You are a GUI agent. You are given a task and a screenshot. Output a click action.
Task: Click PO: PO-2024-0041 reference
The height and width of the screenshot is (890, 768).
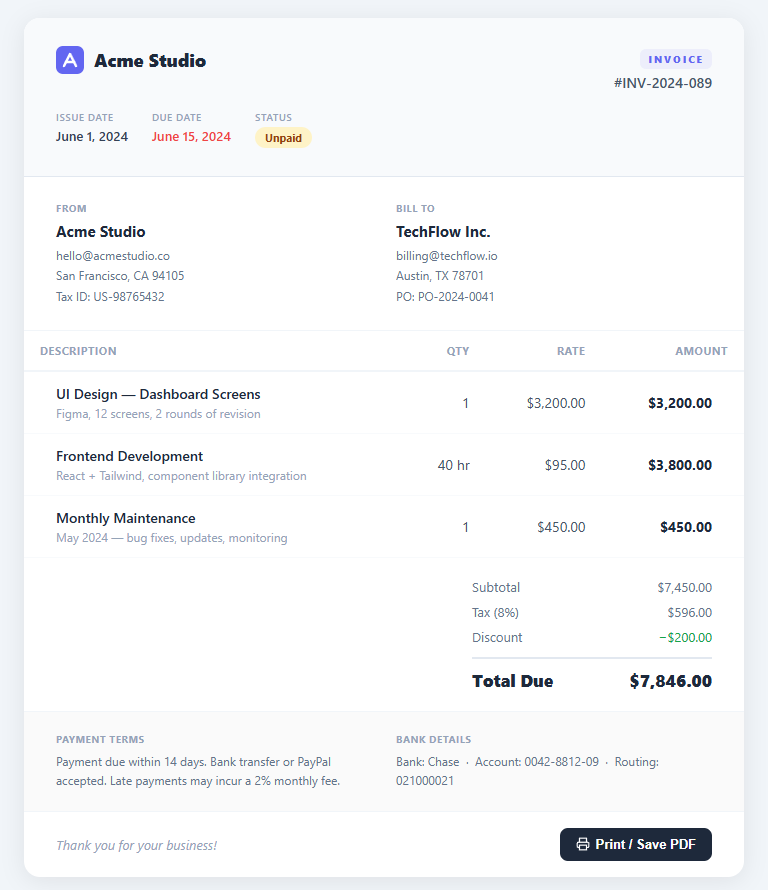coord(445,297)
